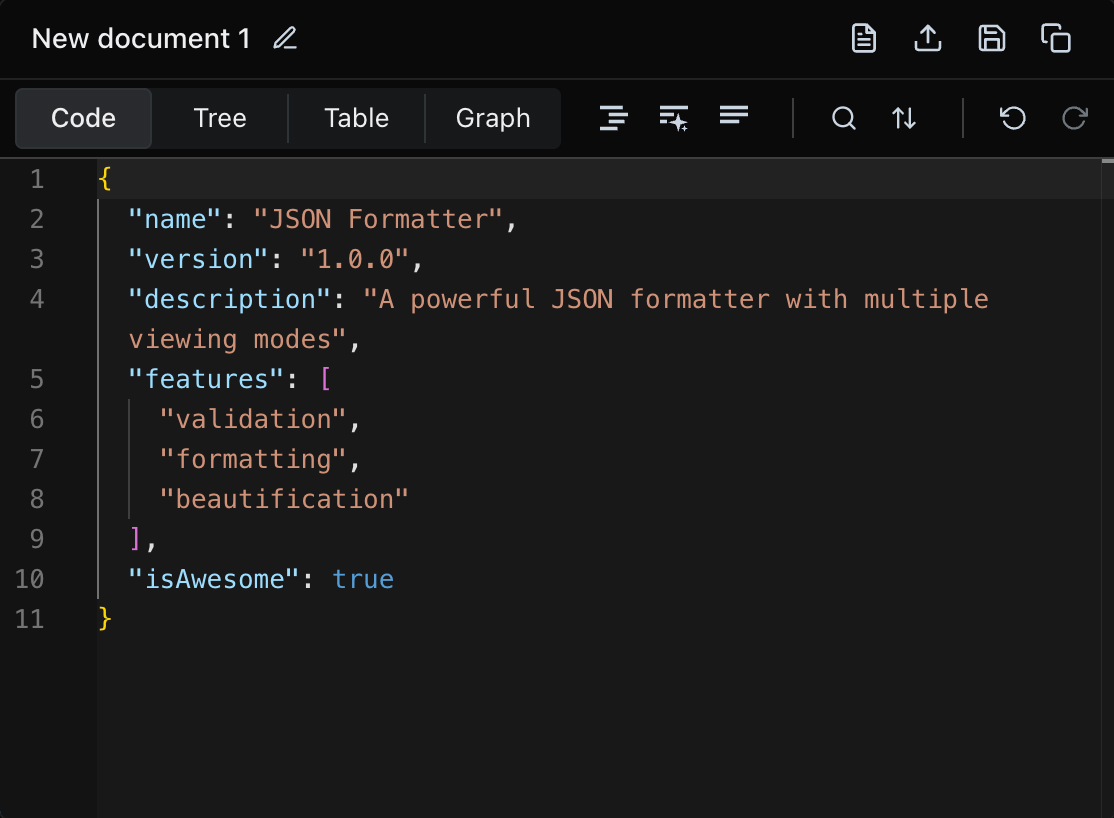Image resolution: width=1114 pixels, height=818 pixels.
Task: Open the Graph view tab
Action: pos(493,118)
